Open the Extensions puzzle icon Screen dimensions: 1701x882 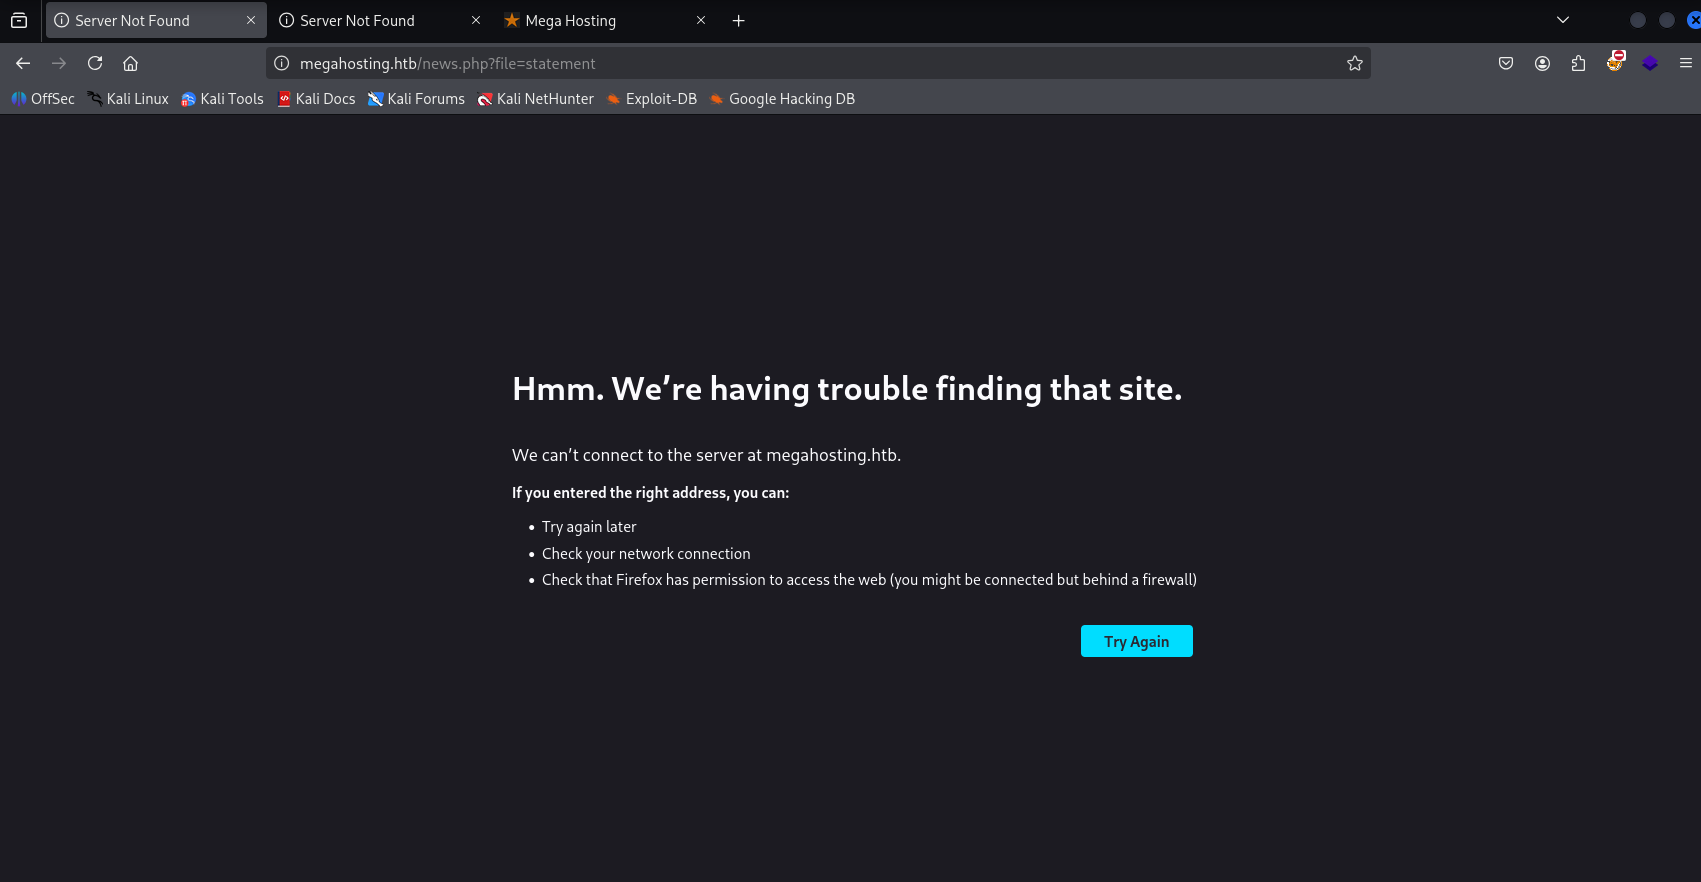click(1578, 63)
